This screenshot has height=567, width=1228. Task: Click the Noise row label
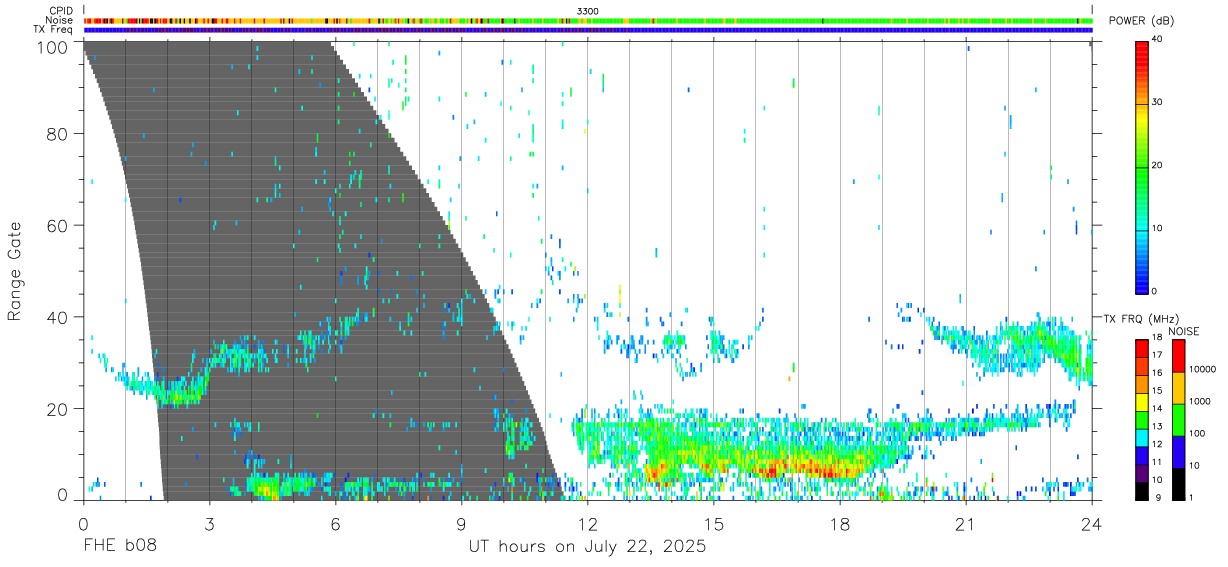coord(61,20)
